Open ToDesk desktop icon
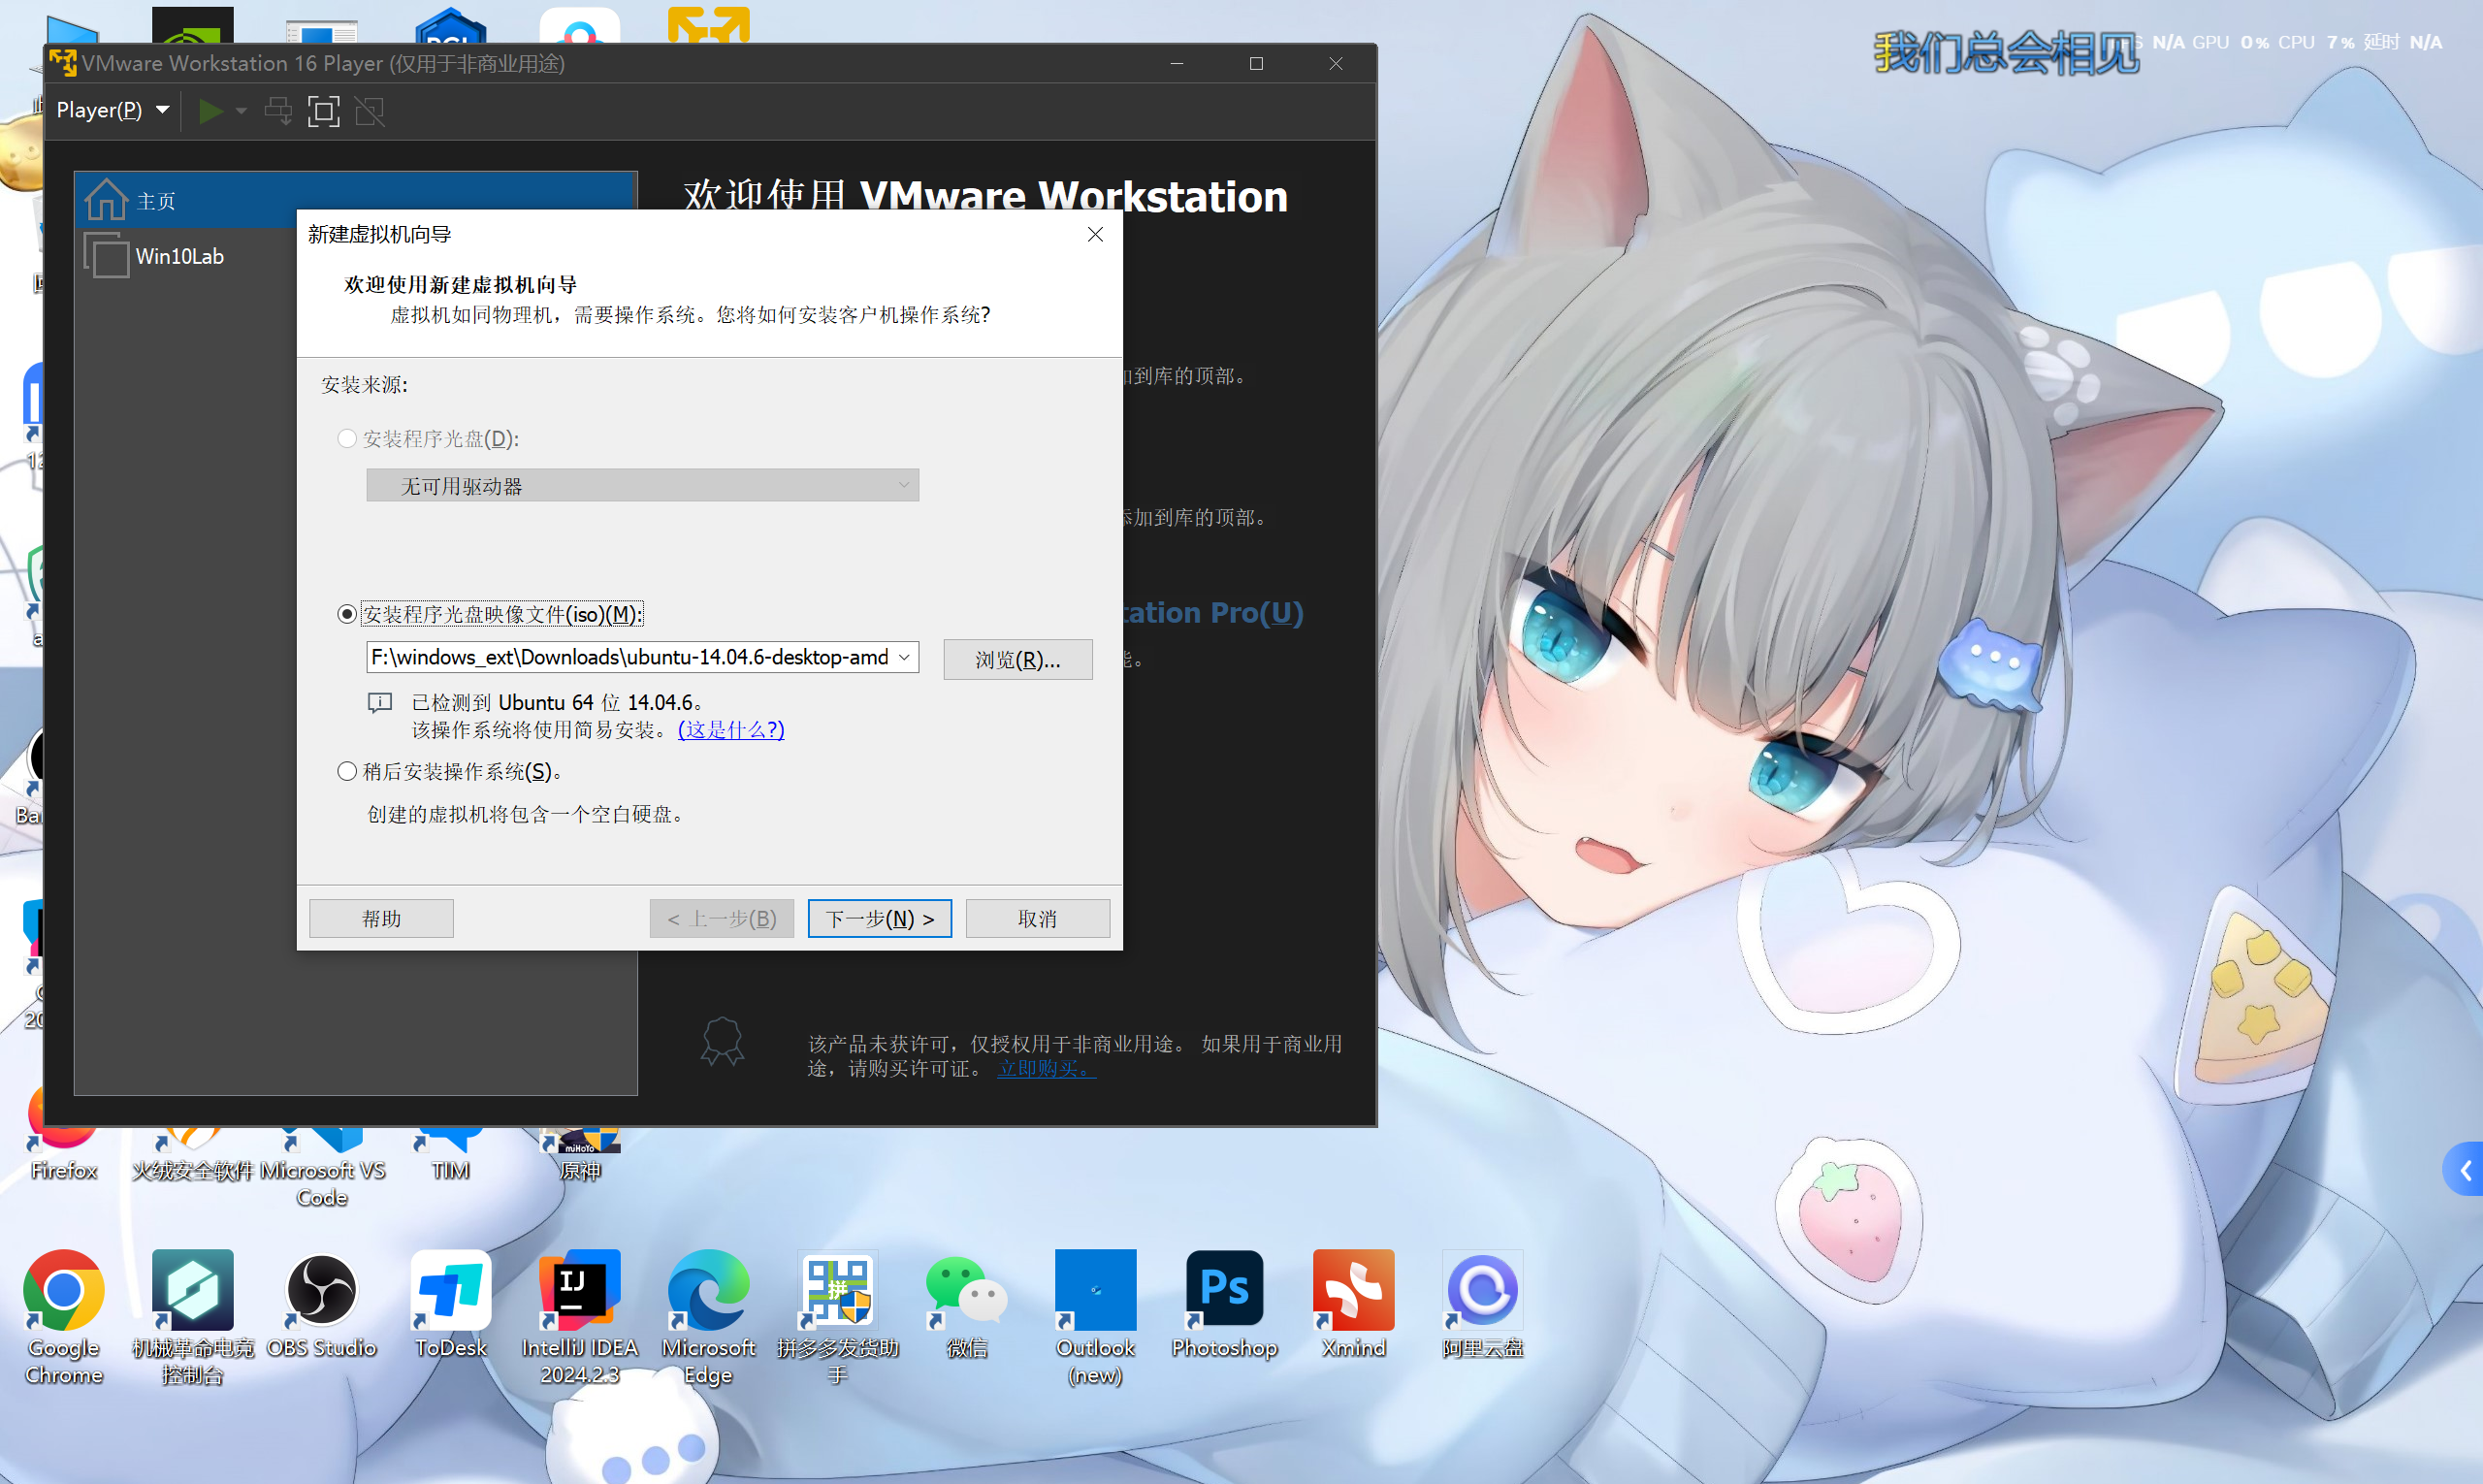Viewport: 2483px width, 1484px height. pos(451,1303)
